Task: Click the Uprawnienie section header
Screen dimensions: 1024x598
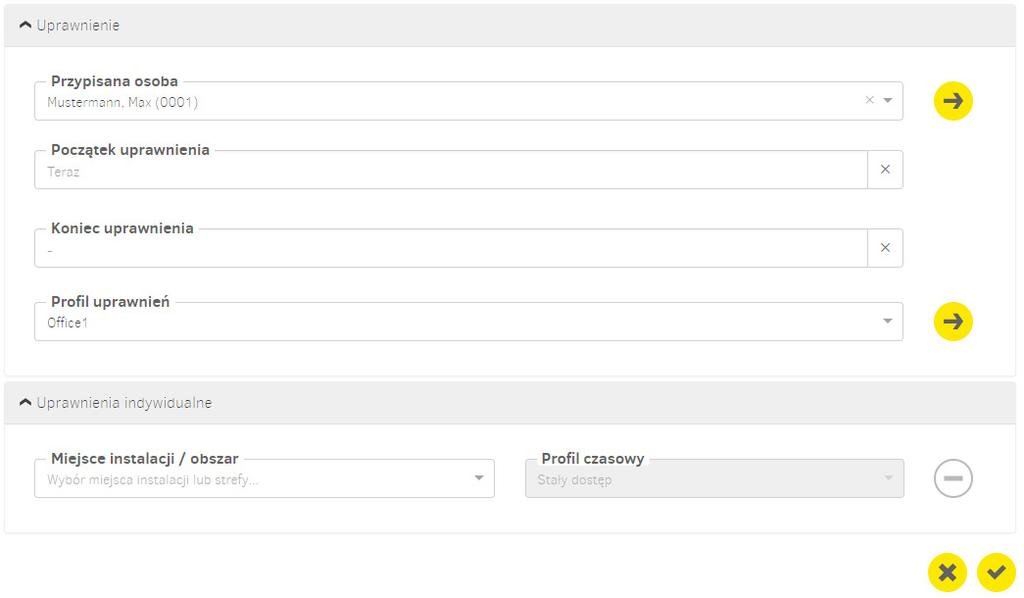Action: tap(509, 25)
